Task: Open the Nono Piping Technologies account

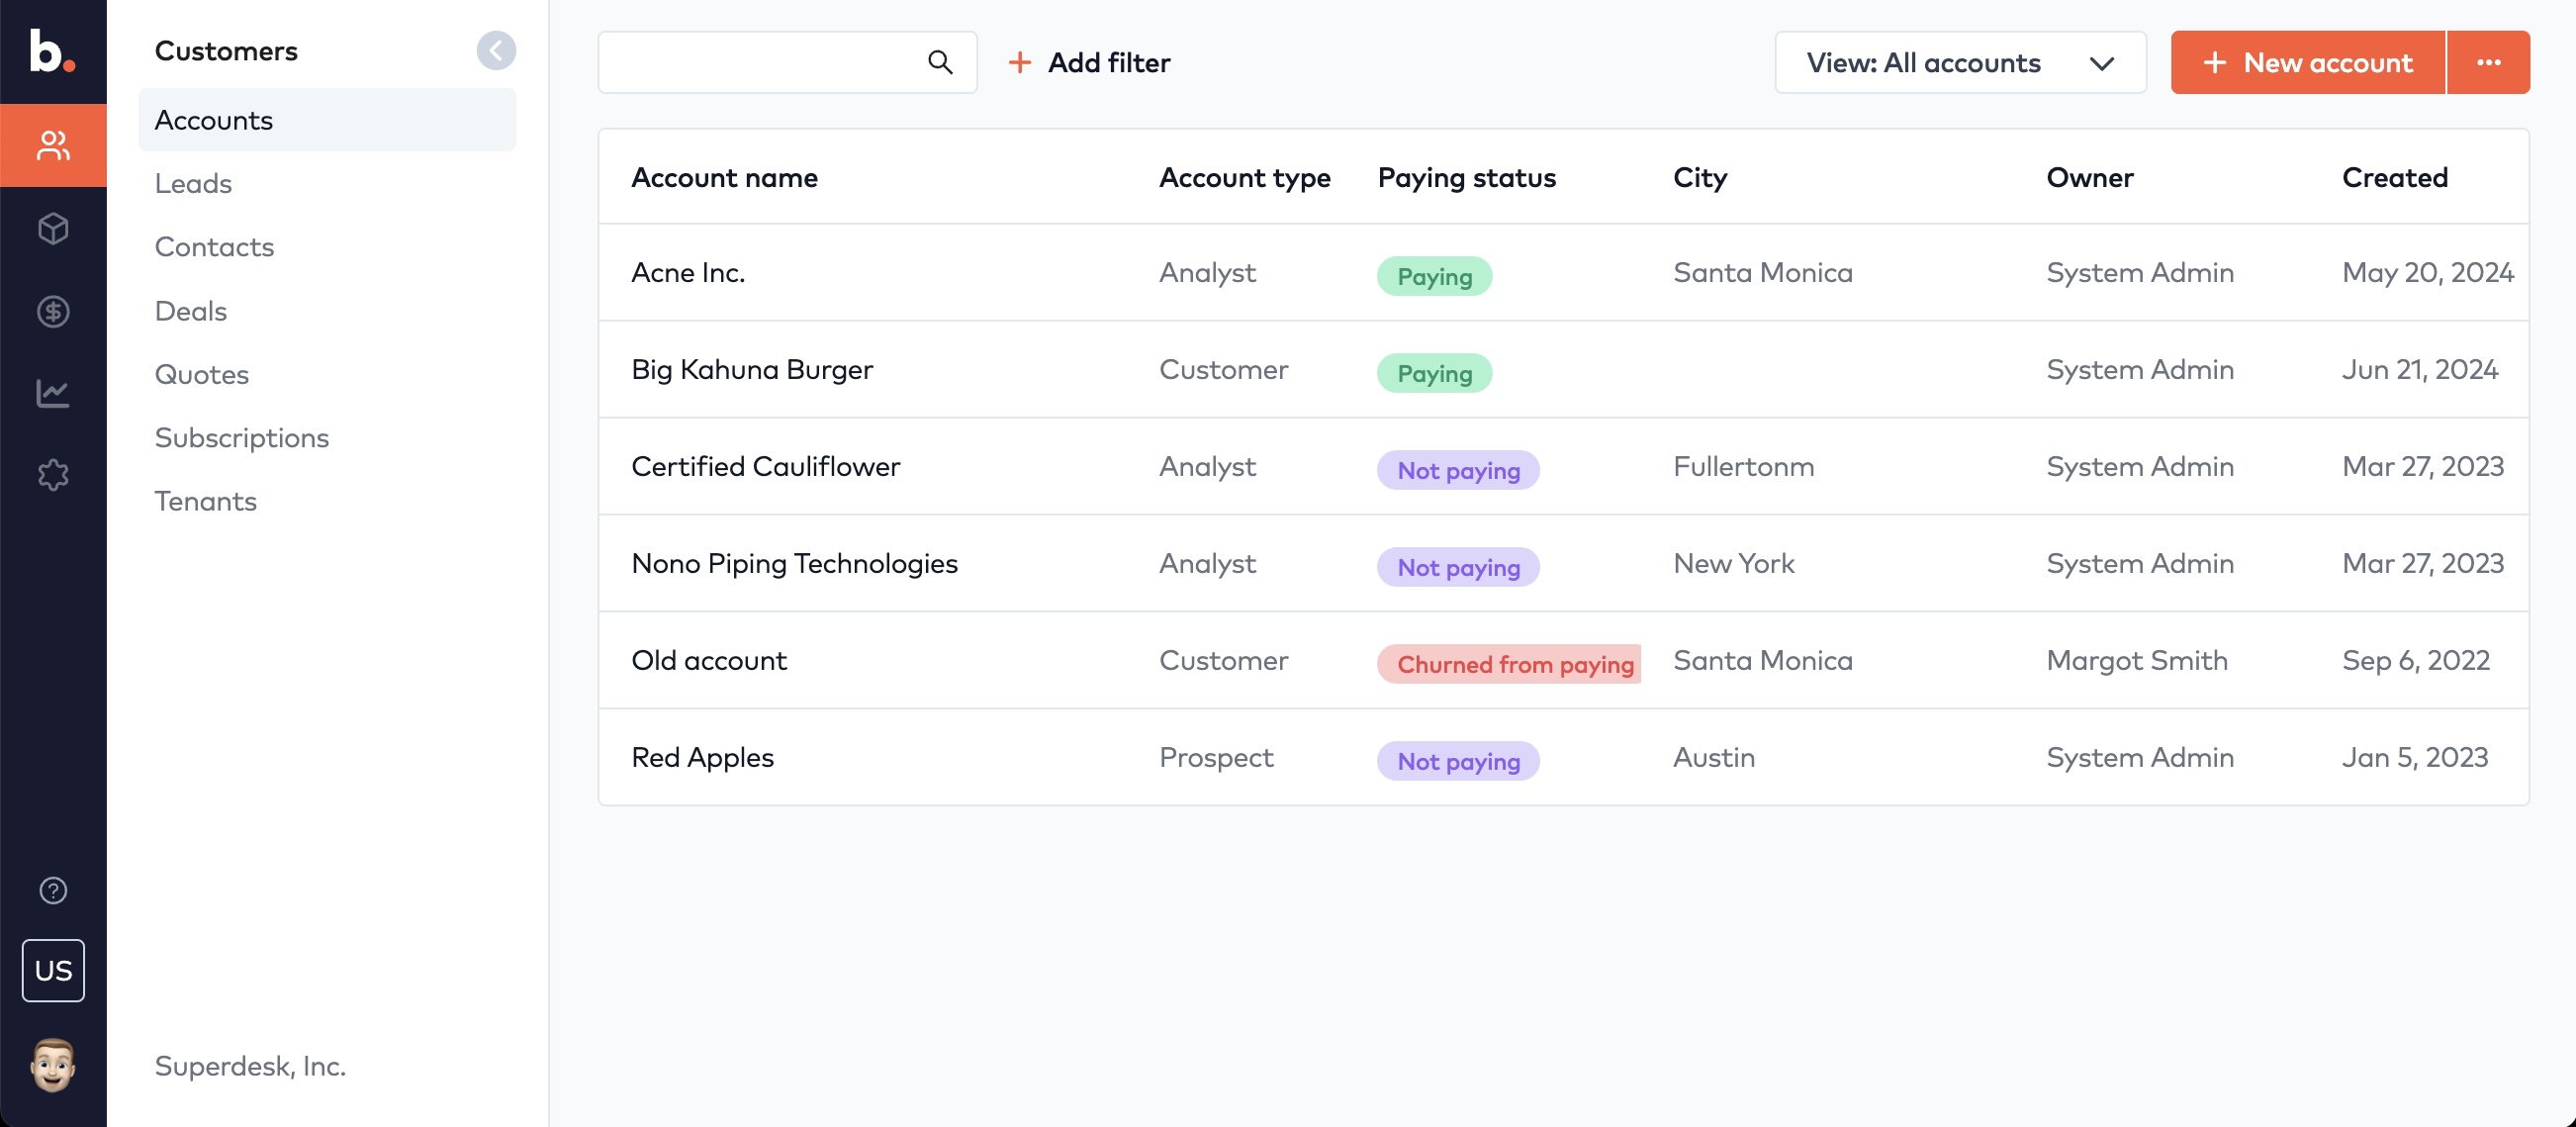Action: (794, 563)
